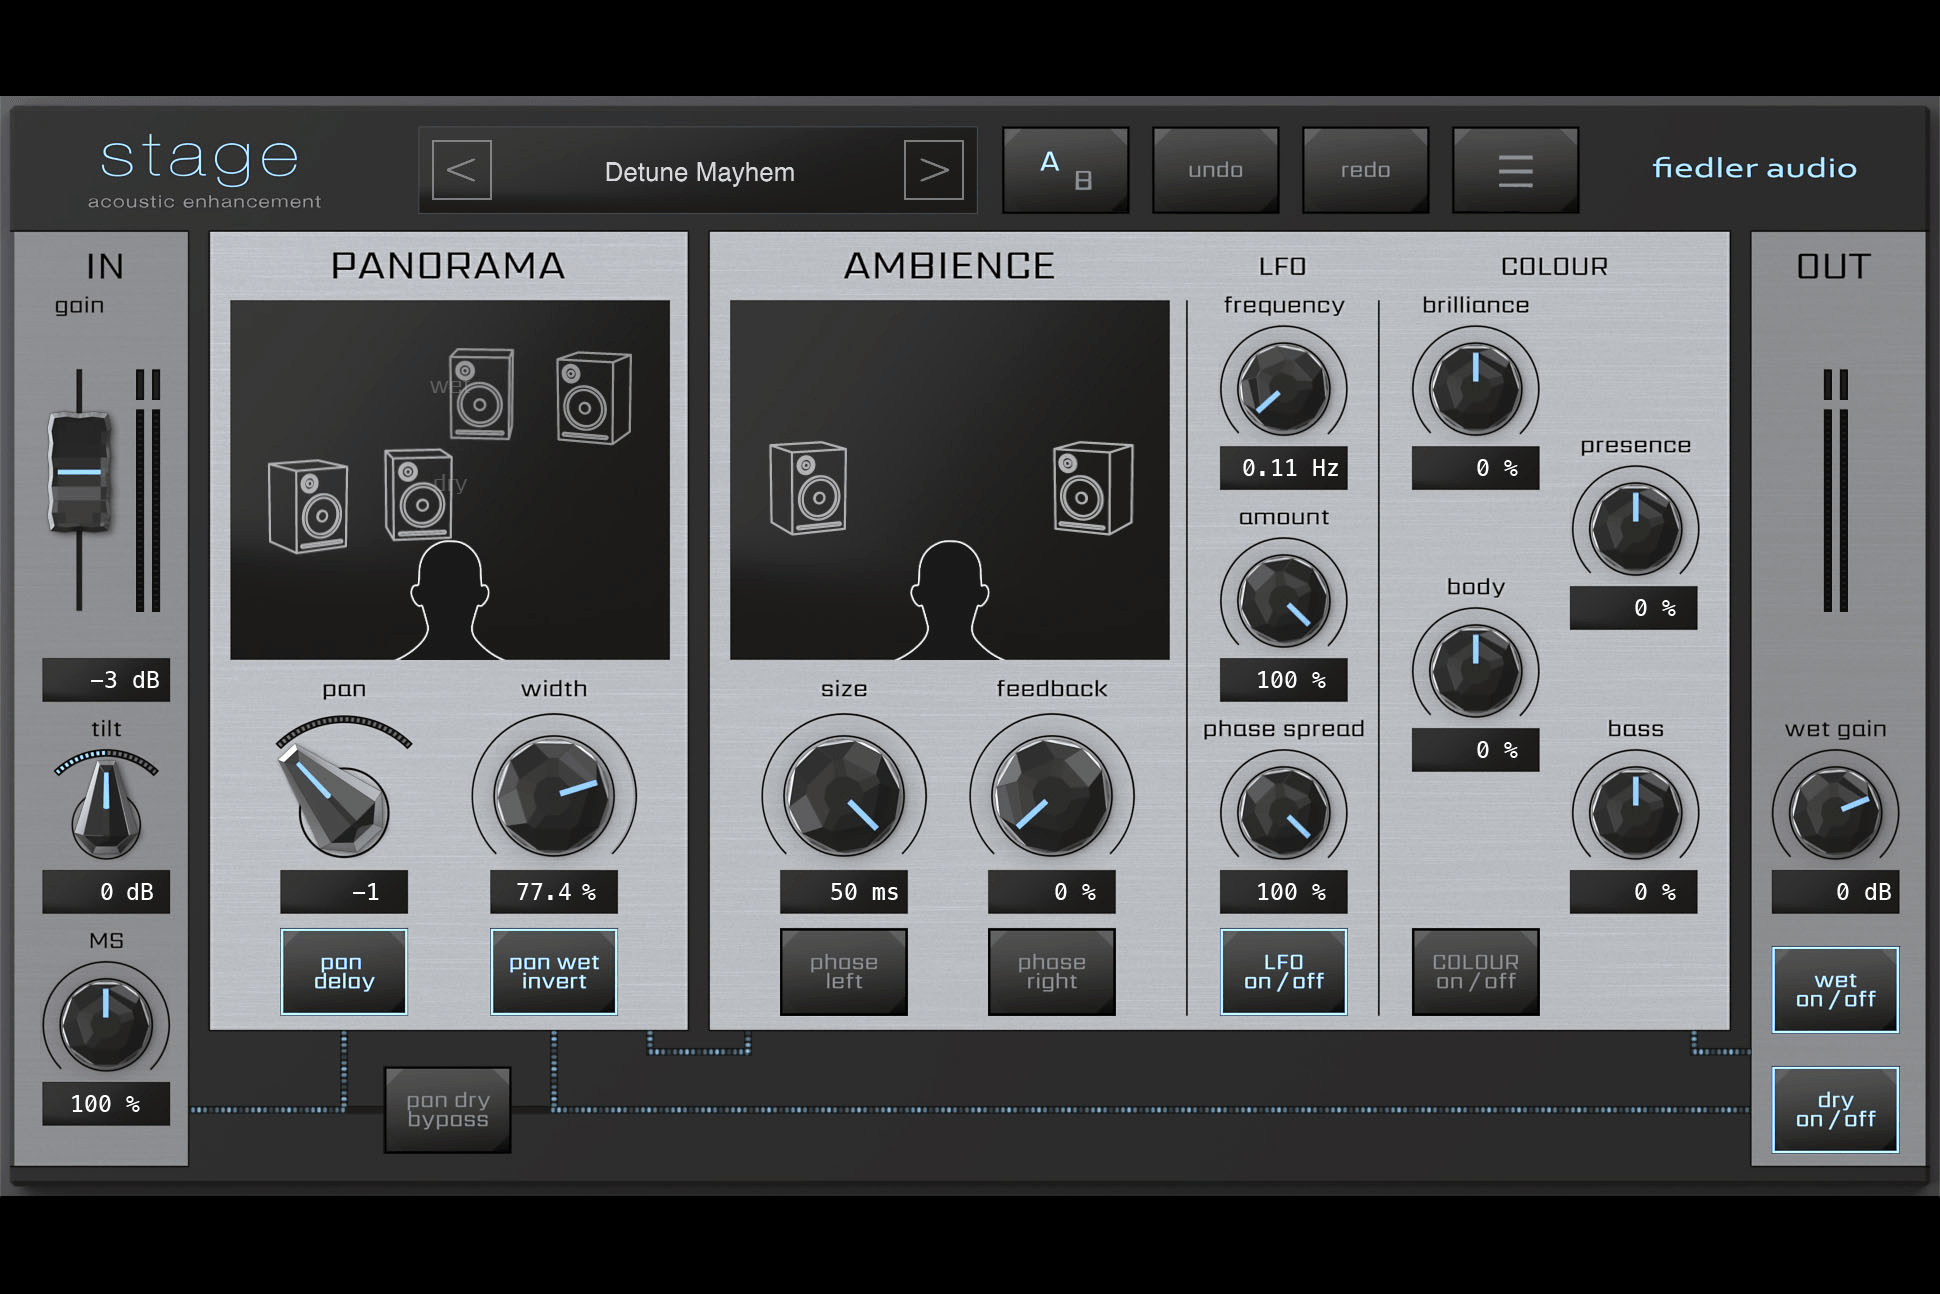
Task: Activate pan dry bypass
Action: (x=447, y=1109)
